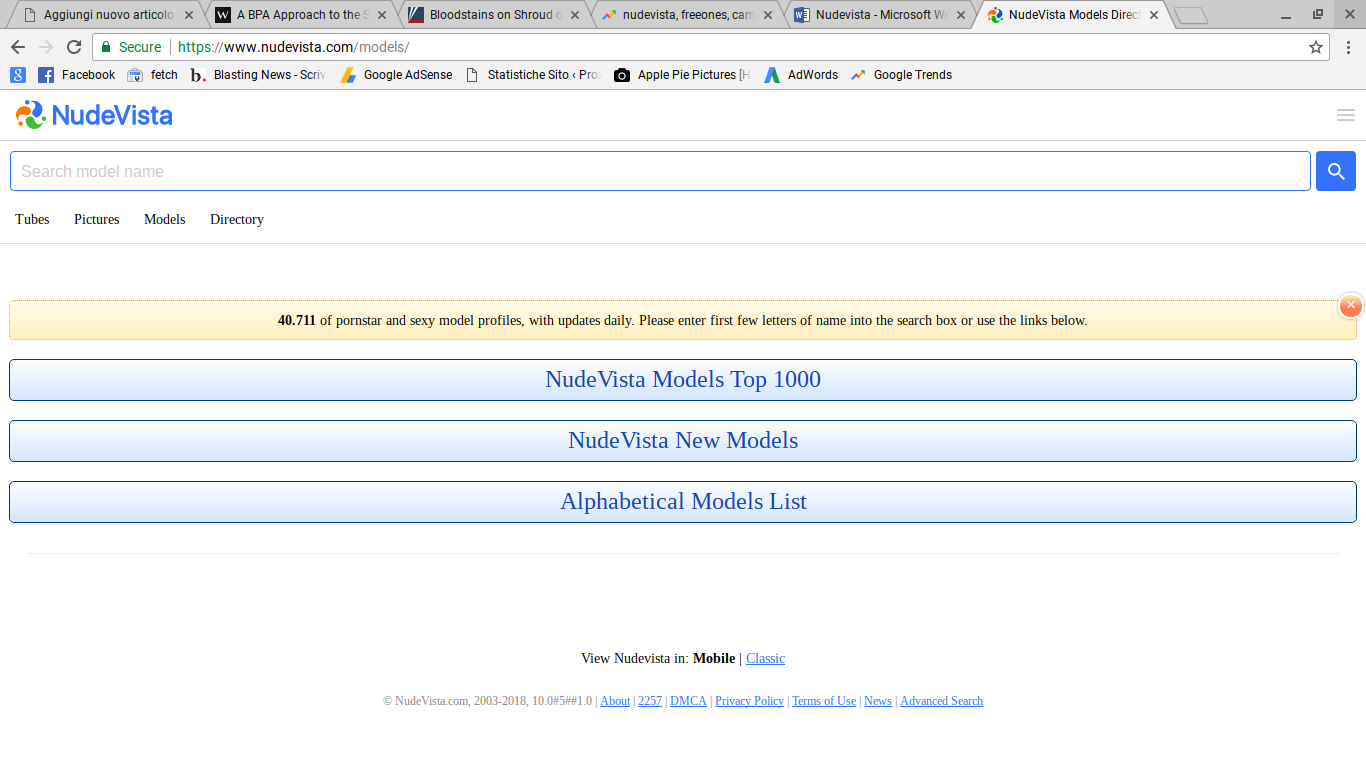Open the Apple Pie Pictures bookmark

click(x=681, y=75)
